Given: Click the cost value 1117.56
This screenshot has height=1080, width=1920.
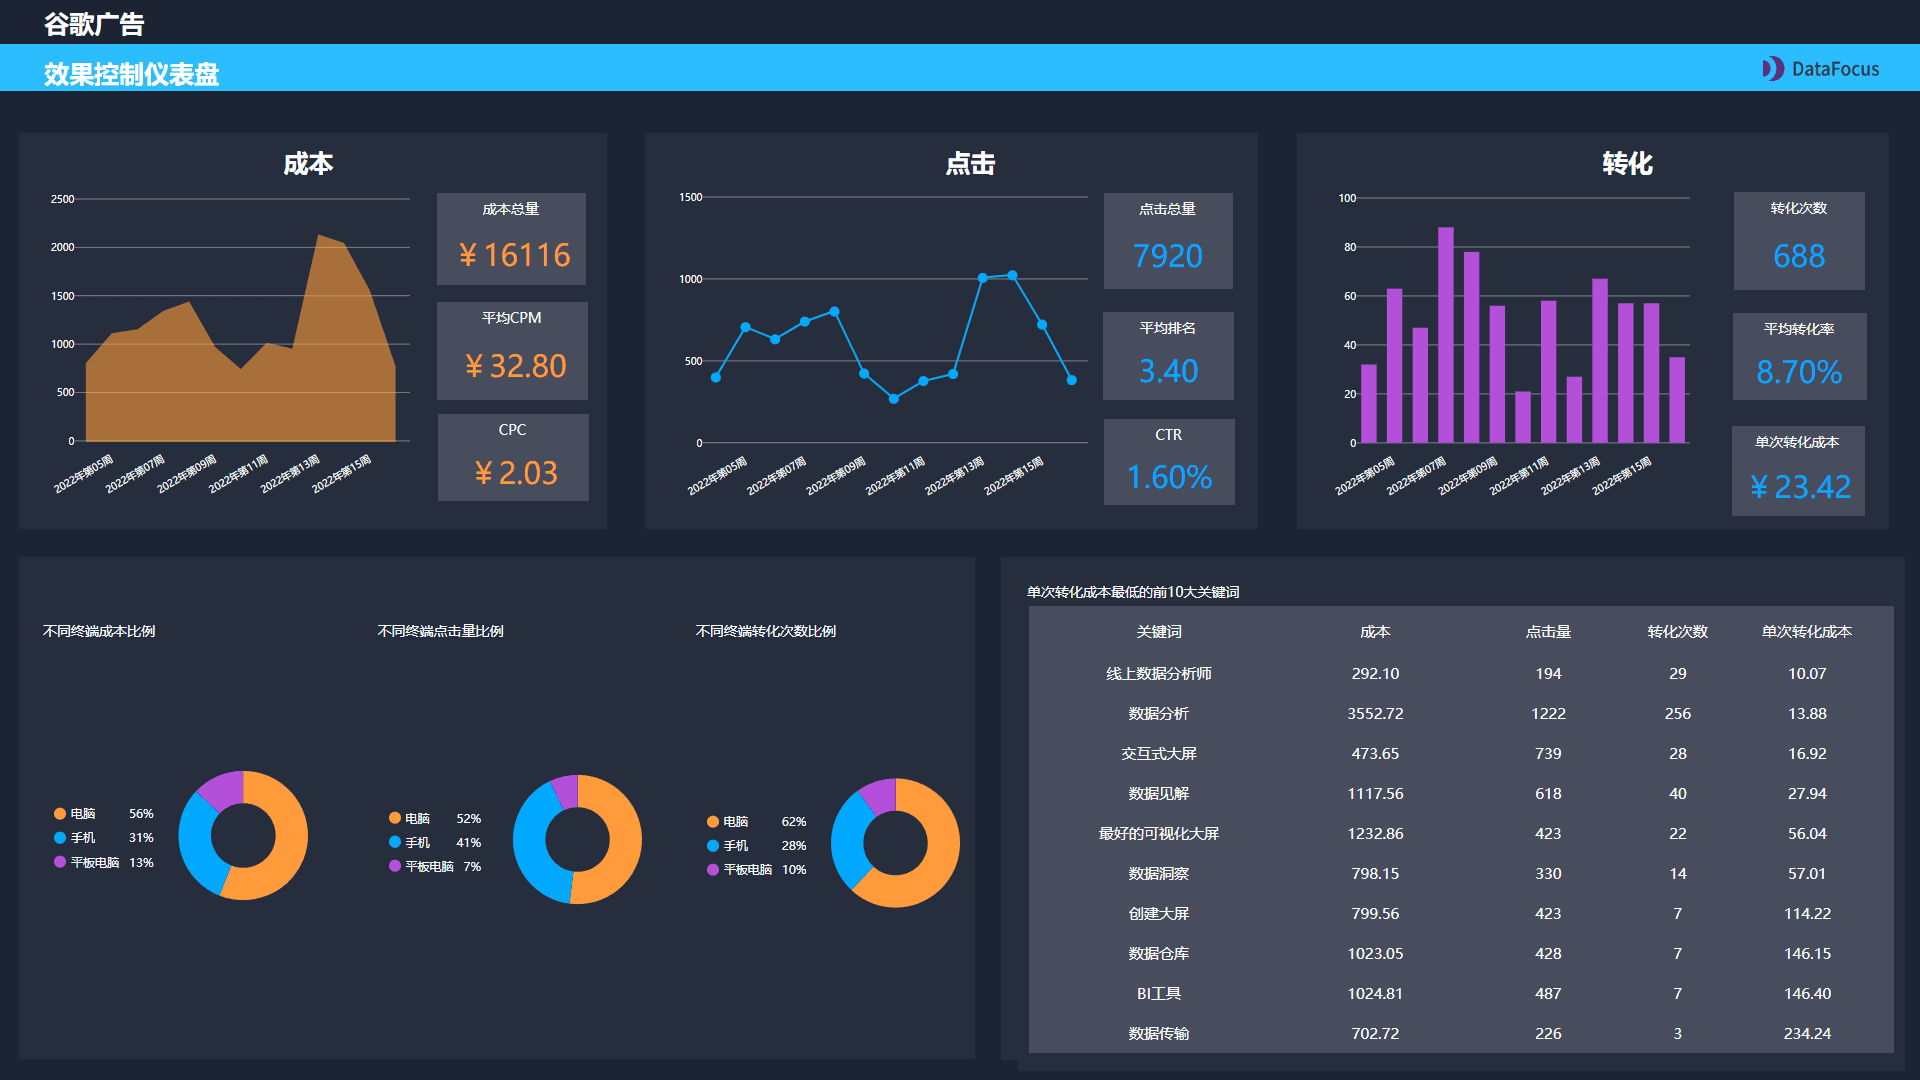Looking at the screenshot, I should tap(1375, 793).
